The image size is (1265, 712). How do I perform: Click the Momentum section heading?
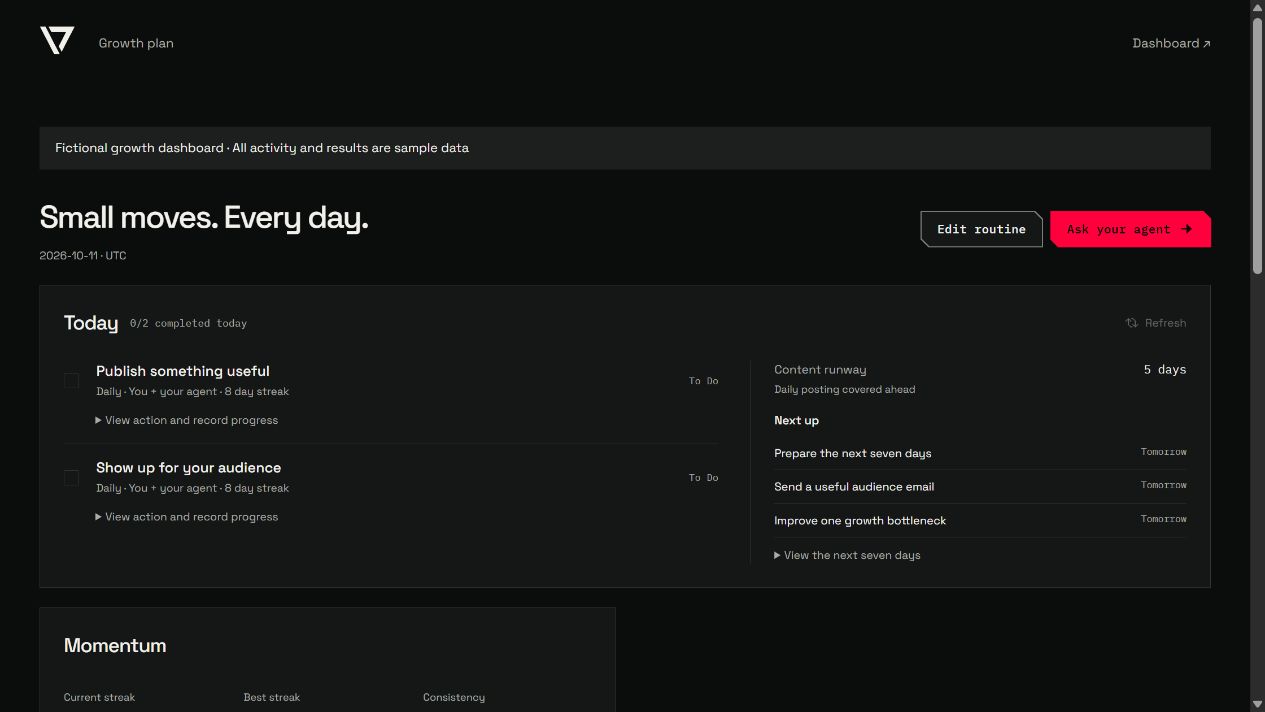pos(115,646)
